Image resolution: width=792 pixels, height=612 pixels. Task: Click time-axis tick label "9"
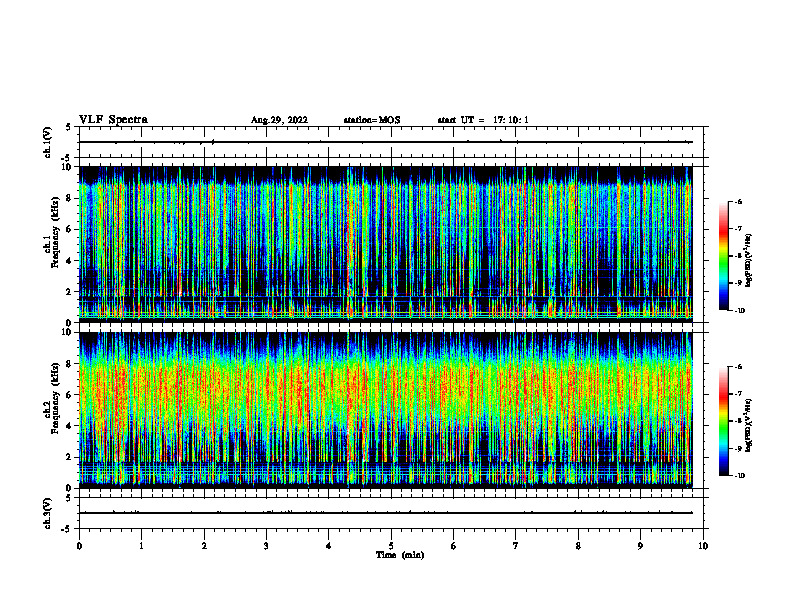[x=640, y=546]
